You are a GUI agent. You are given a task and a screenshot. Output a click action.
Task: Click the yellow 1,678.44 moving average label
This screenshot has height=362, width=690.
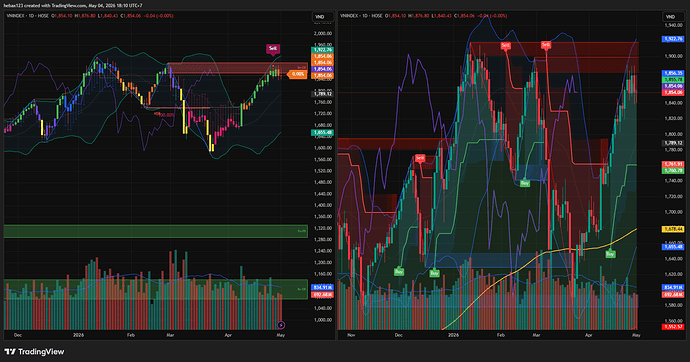coord(673,229)
